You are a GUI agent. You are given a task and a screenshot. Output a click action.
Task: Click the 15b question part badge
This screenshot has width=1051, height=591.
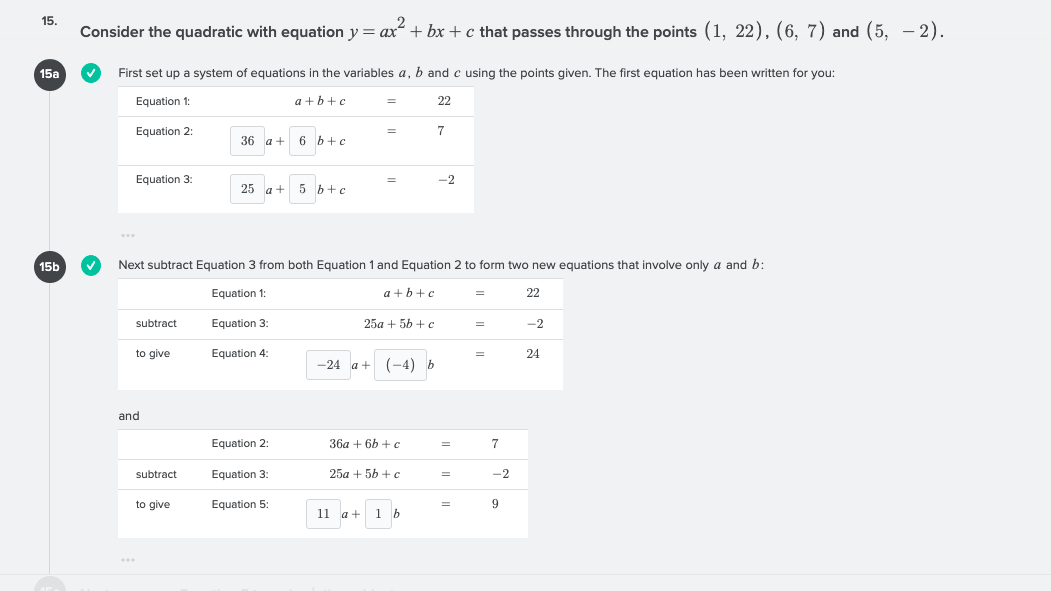tap(49, 267)
